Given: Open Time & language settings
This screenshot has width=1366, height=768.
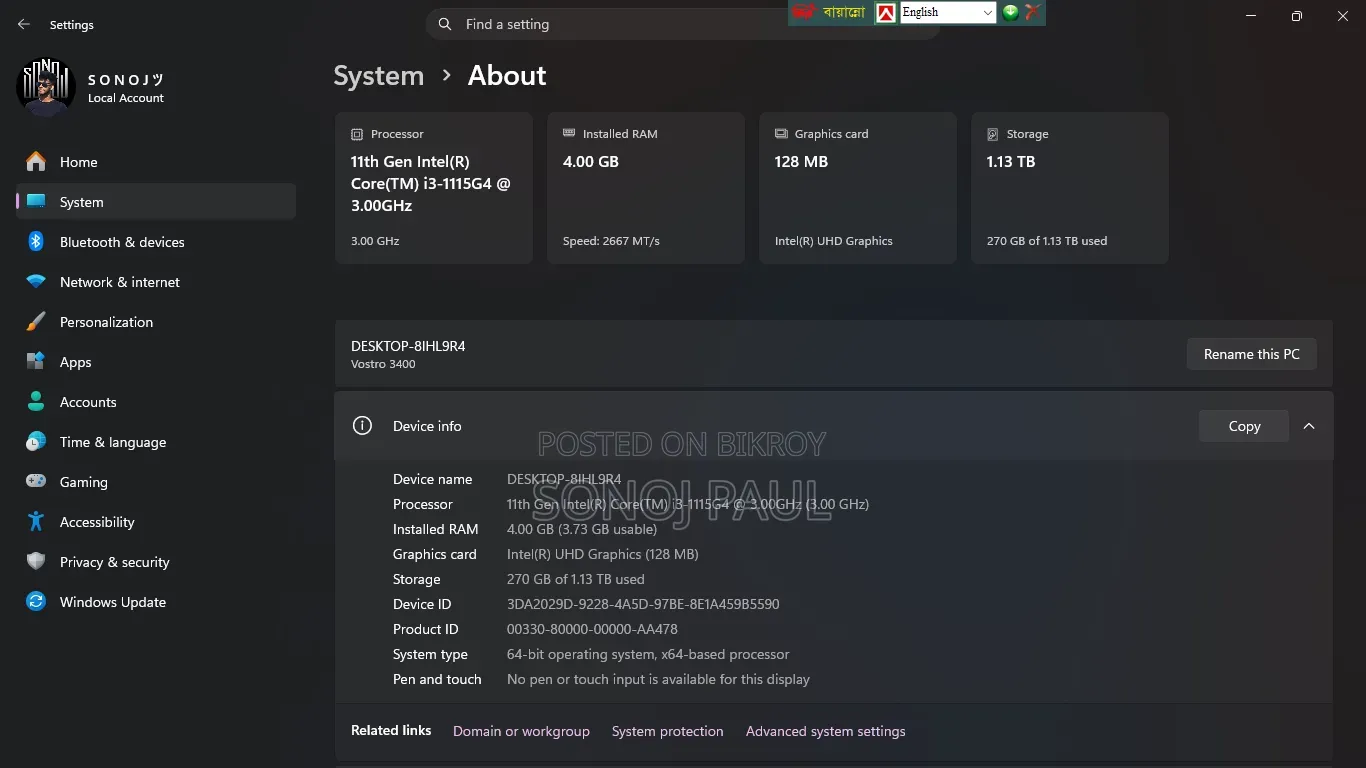Looking at the screenshot, I should click(x=156, y=442).
